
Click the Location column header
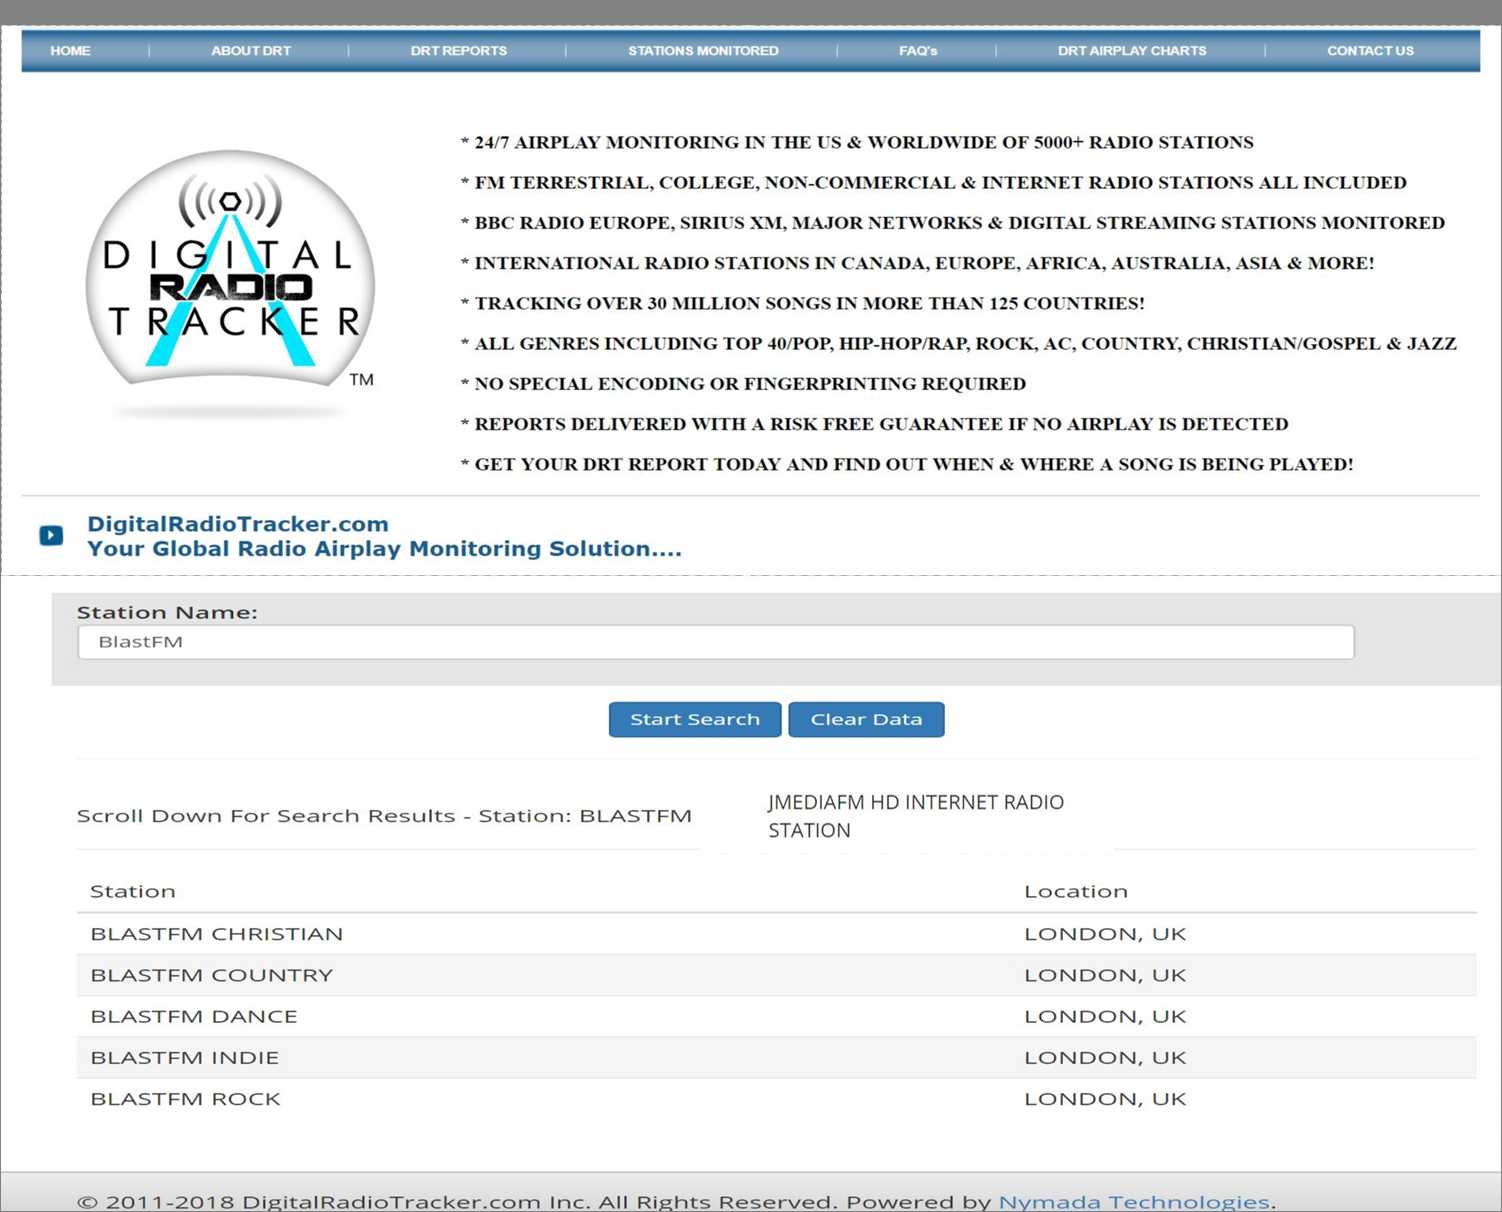[x=1076, y=891]
